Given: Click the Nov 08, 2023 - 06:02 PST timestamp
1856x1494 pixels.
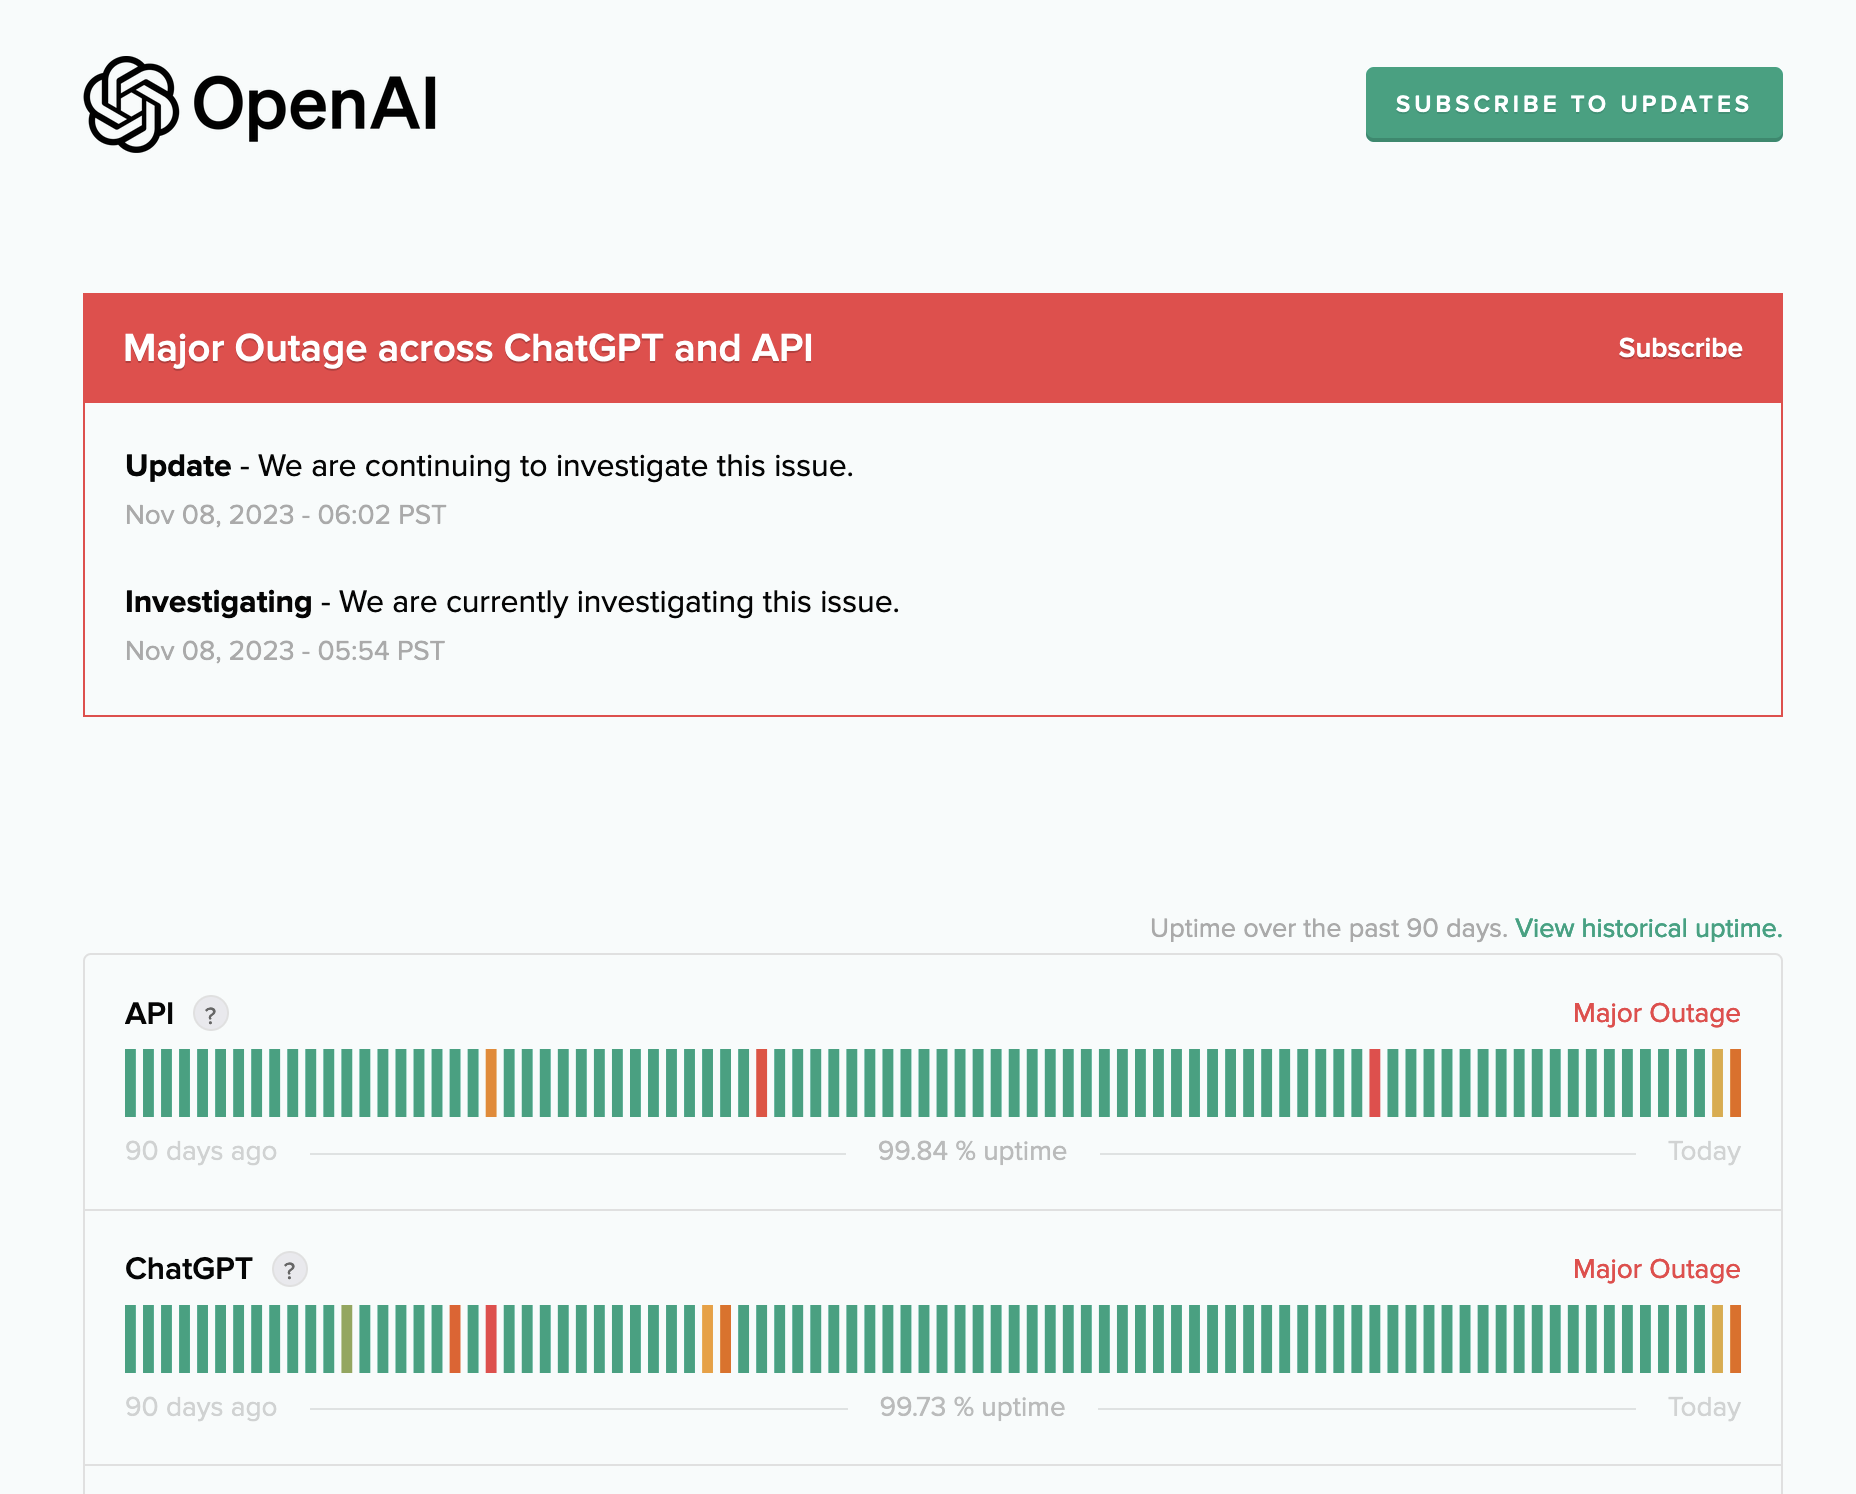Looking at the screenshot, I should pyautogui.click(x=285, y=515).
